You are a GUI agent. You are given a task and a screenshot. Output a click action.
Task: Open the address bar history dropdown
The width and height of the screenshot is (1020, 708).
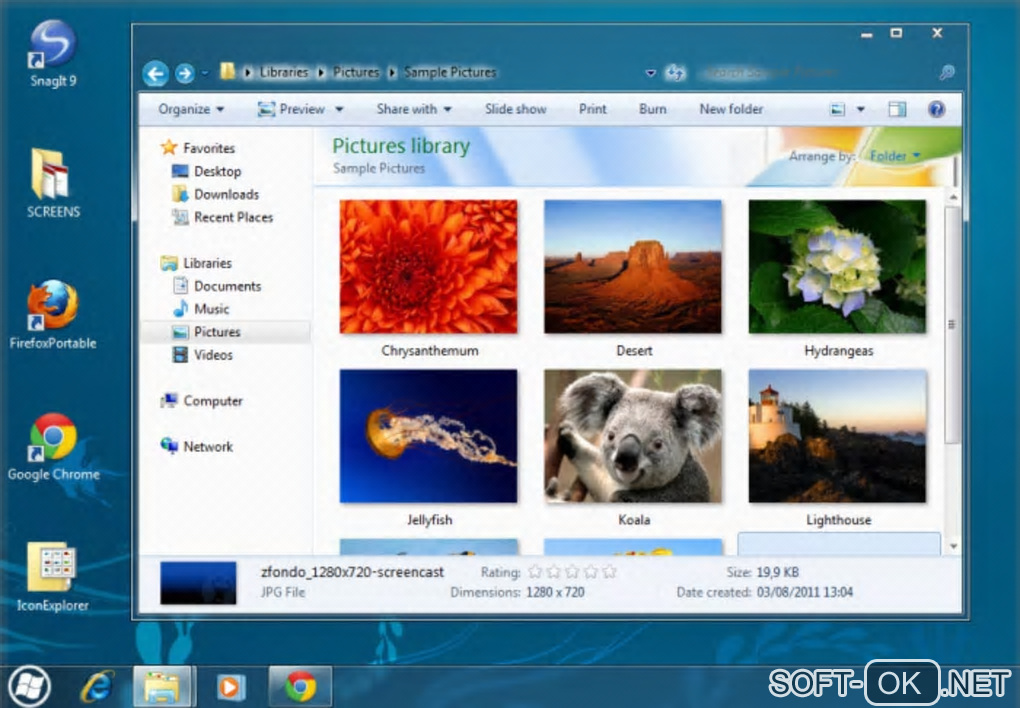[x=650, y=73]
